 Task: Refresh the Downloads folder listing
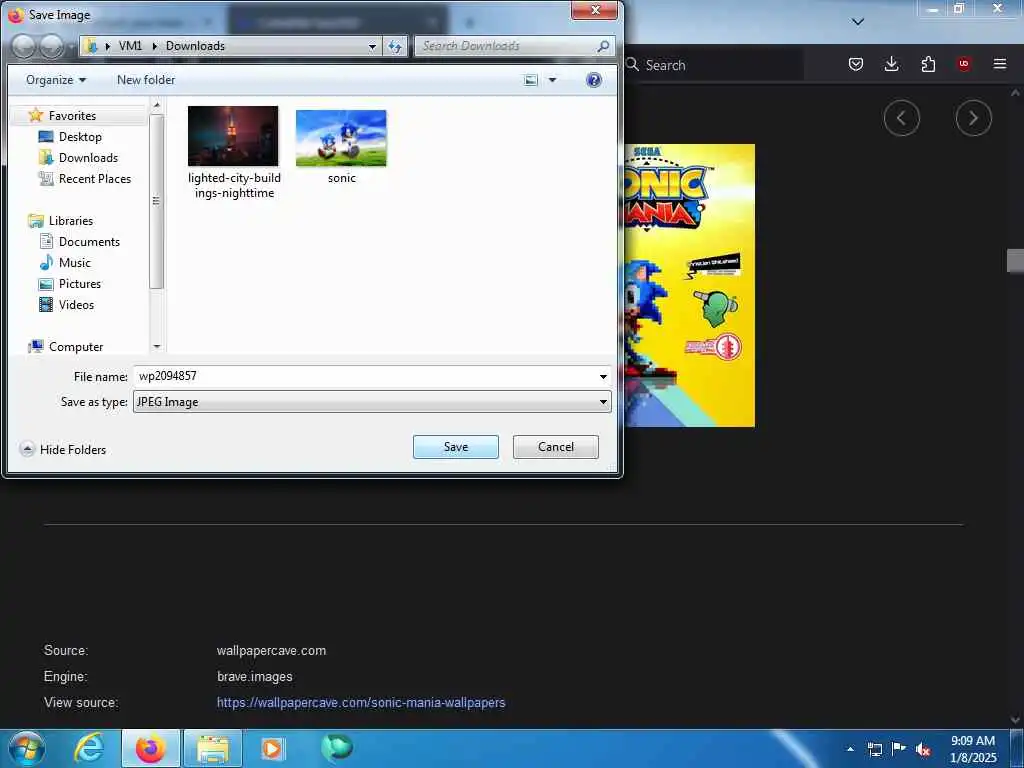tap(394, 46)
